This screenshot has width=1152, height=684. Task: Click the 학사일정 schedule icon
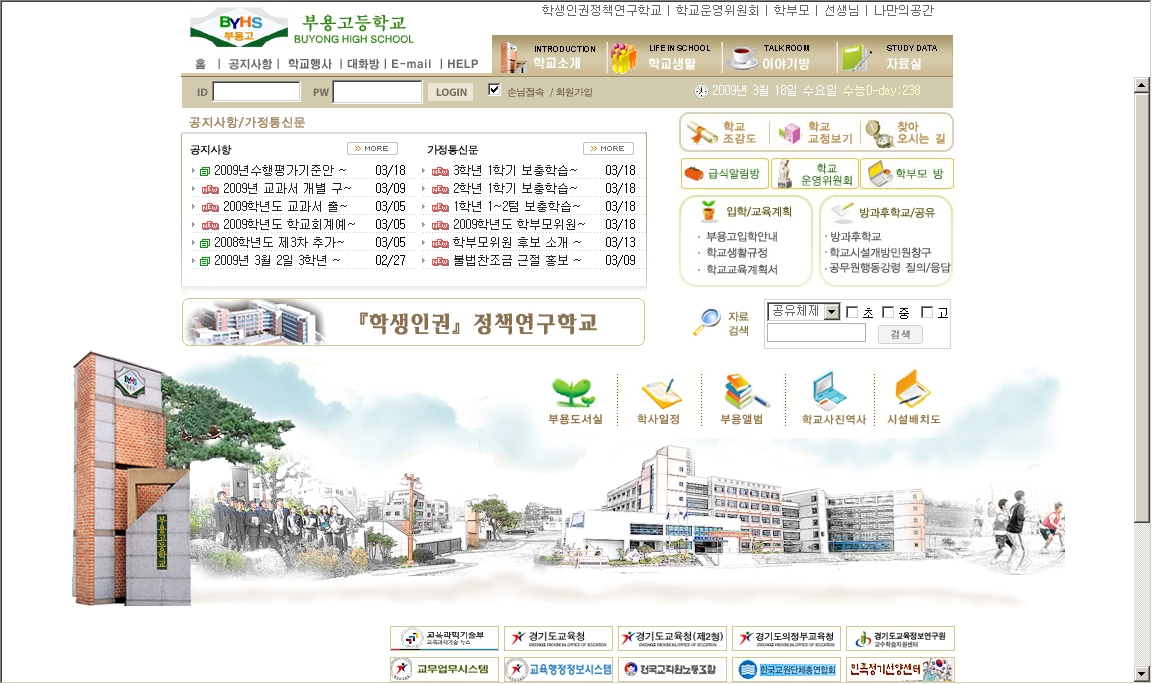(658, 391)
